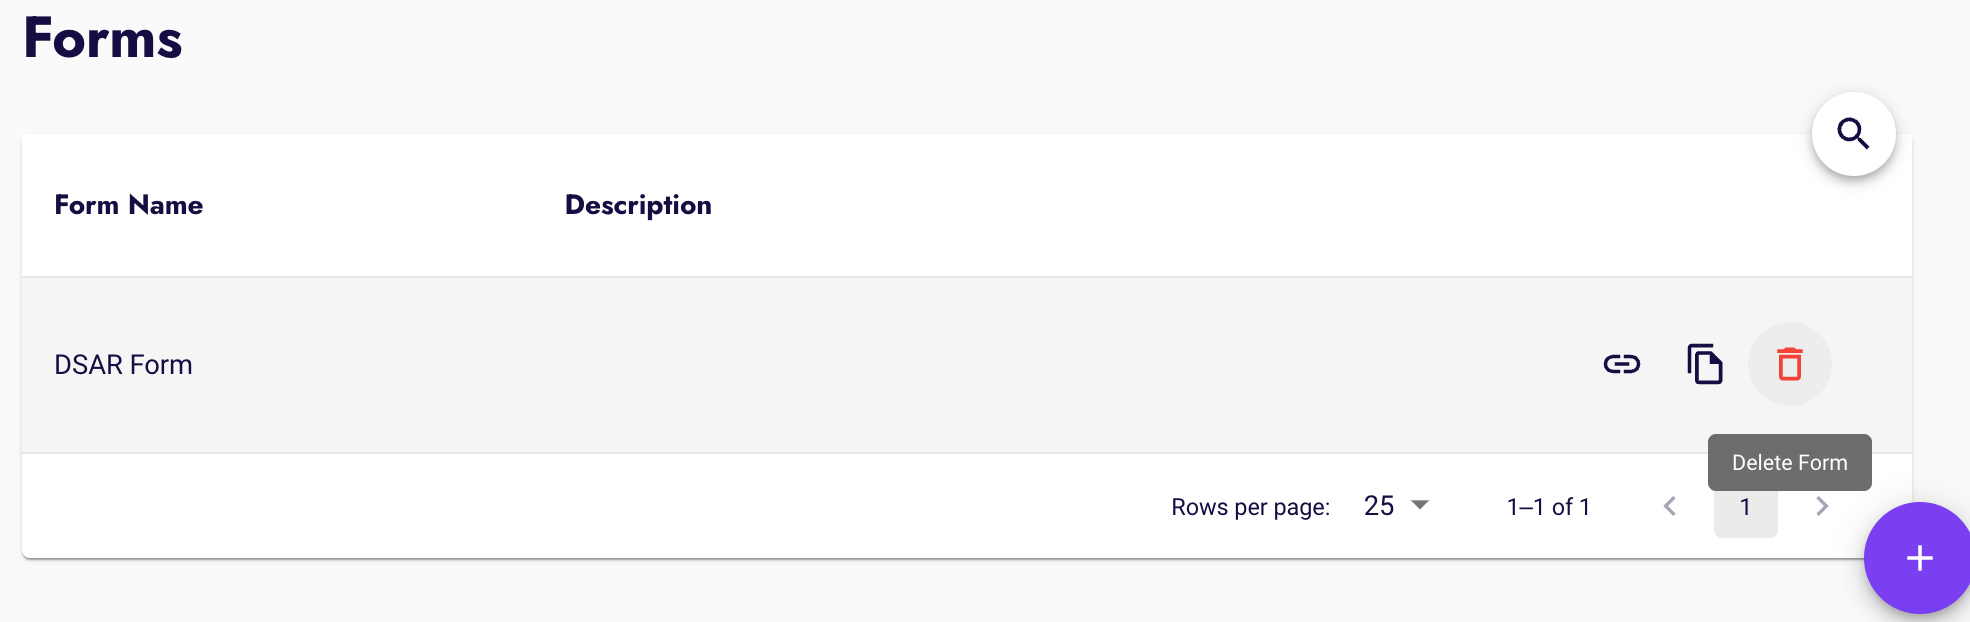Click the blank header area right of Description
The height and width of the screenshot is (622, 1970).
point(1200,205)
